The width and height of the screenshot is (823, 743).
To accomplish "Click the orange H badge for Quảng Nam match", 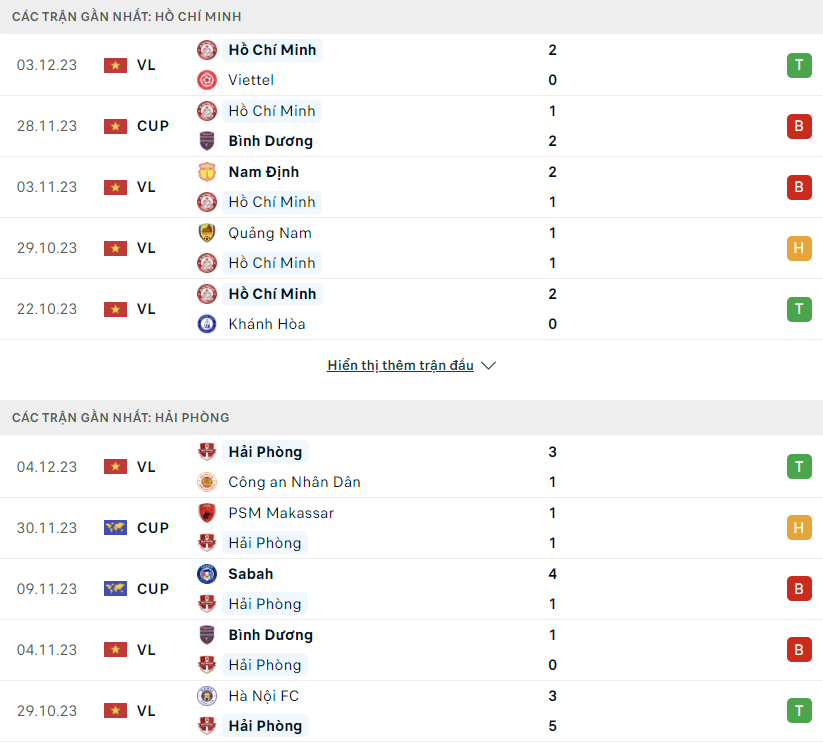I will click(x=799, y=248).
